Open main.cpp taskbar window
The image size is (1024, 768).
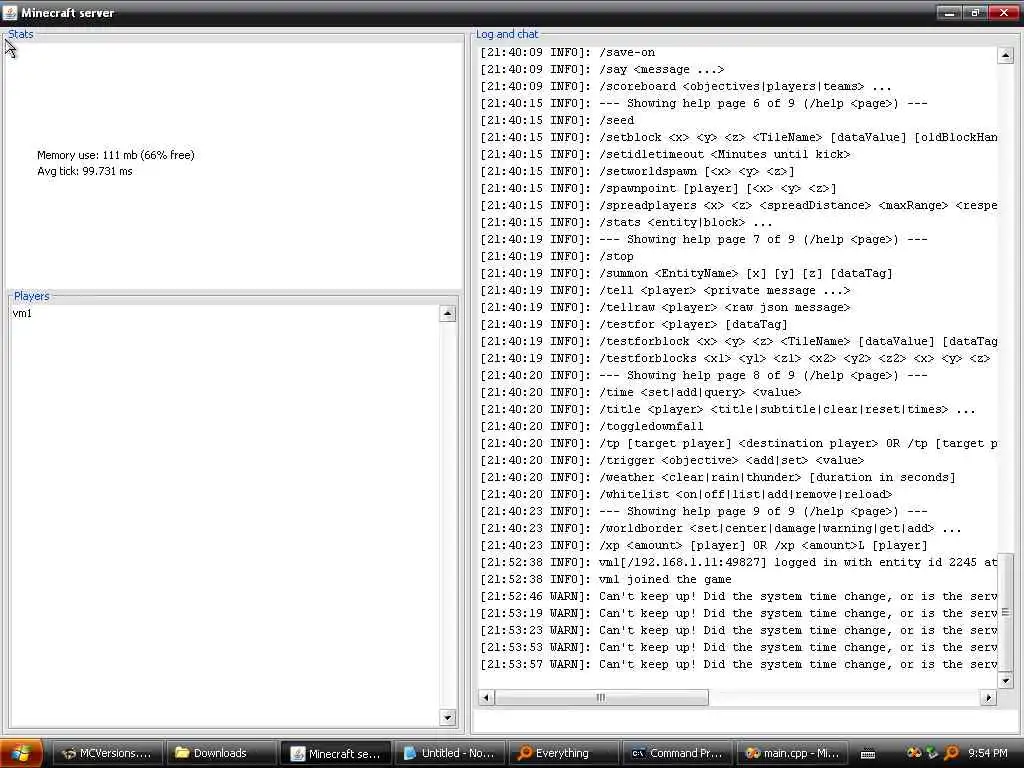(x=792, y=753)
